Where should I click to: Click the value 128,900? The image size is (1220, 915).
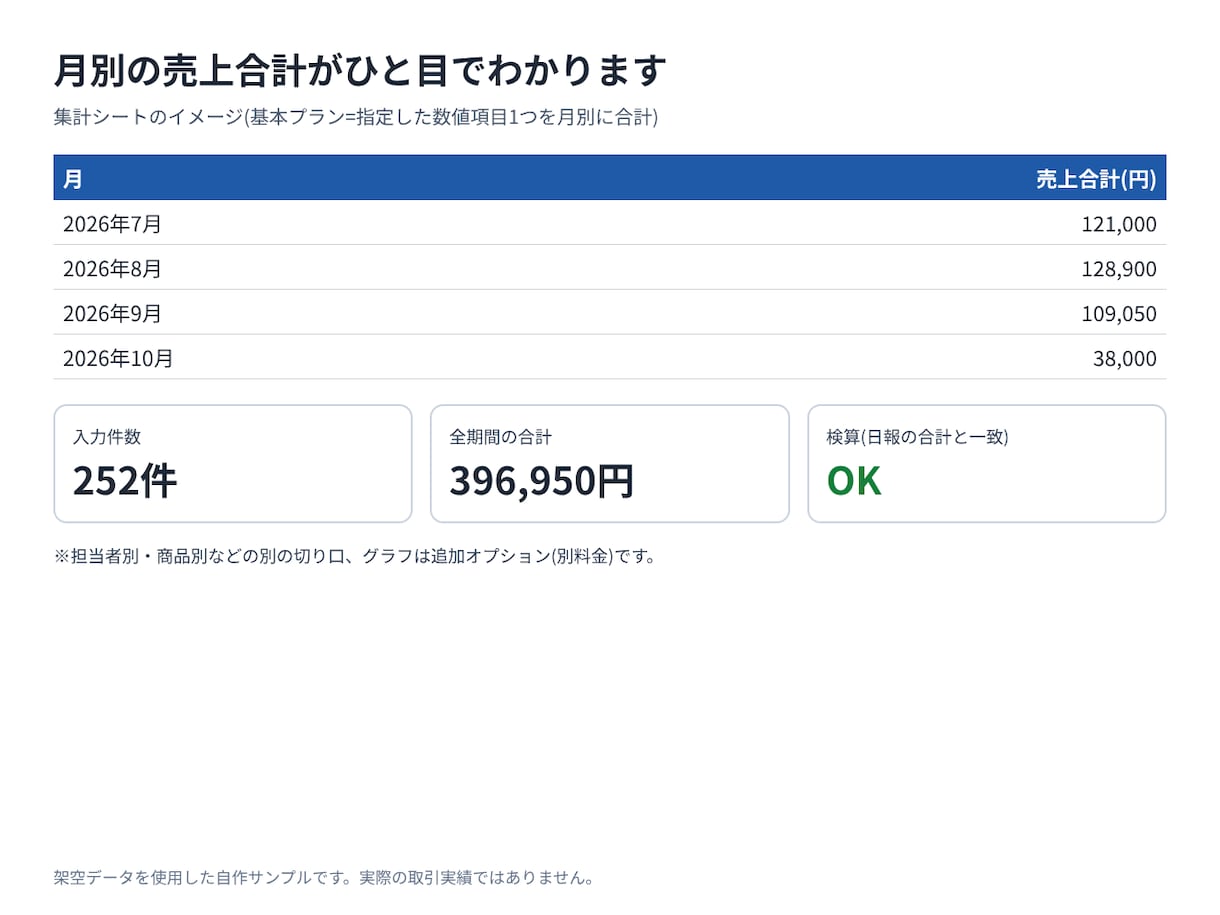(x=1119, y=269)
